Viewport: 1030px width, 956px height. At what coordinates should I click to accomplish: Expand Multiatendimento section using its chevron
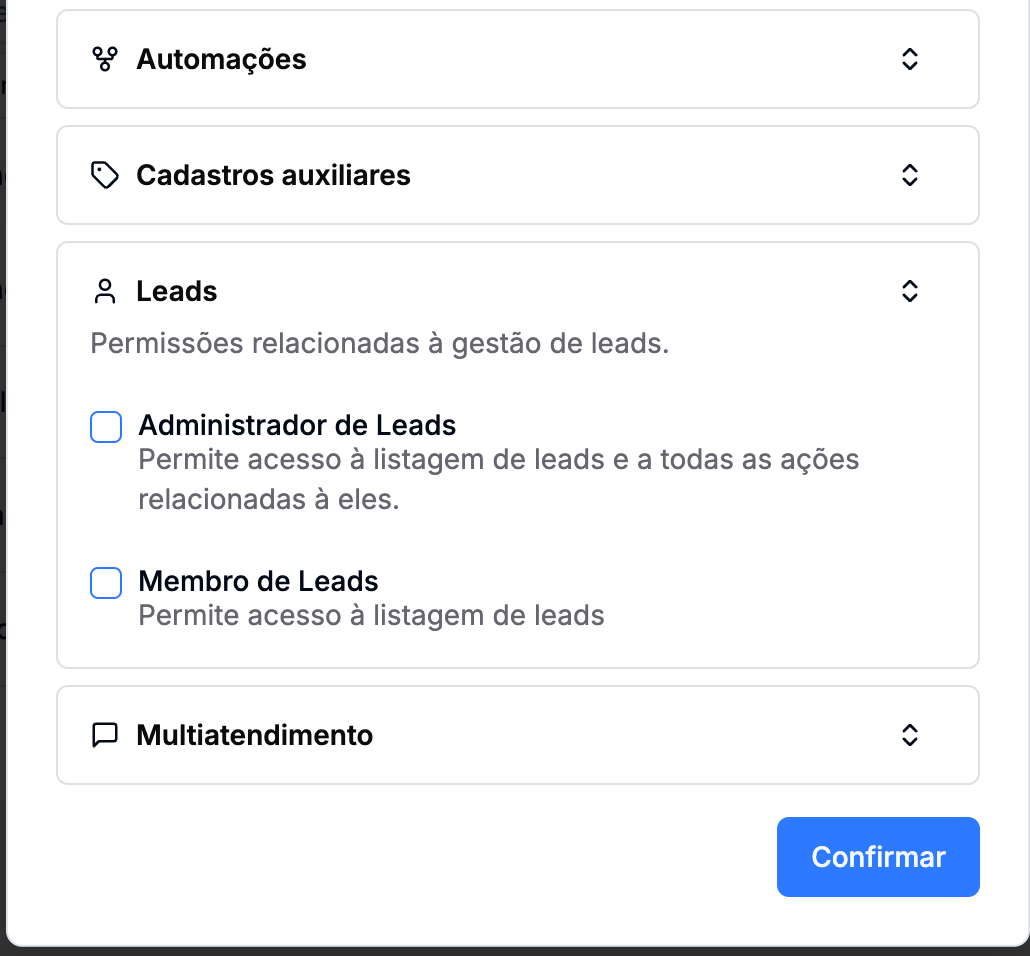coord(909,736)
